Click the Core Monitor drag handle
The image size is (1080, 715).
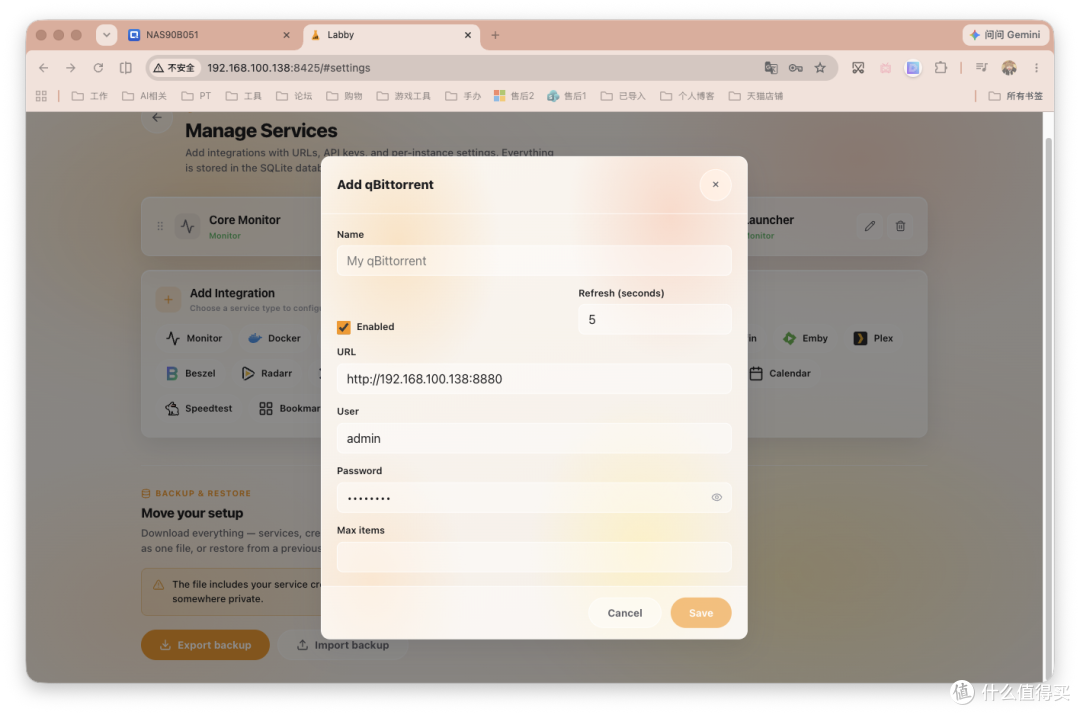(x=160, y=226)
